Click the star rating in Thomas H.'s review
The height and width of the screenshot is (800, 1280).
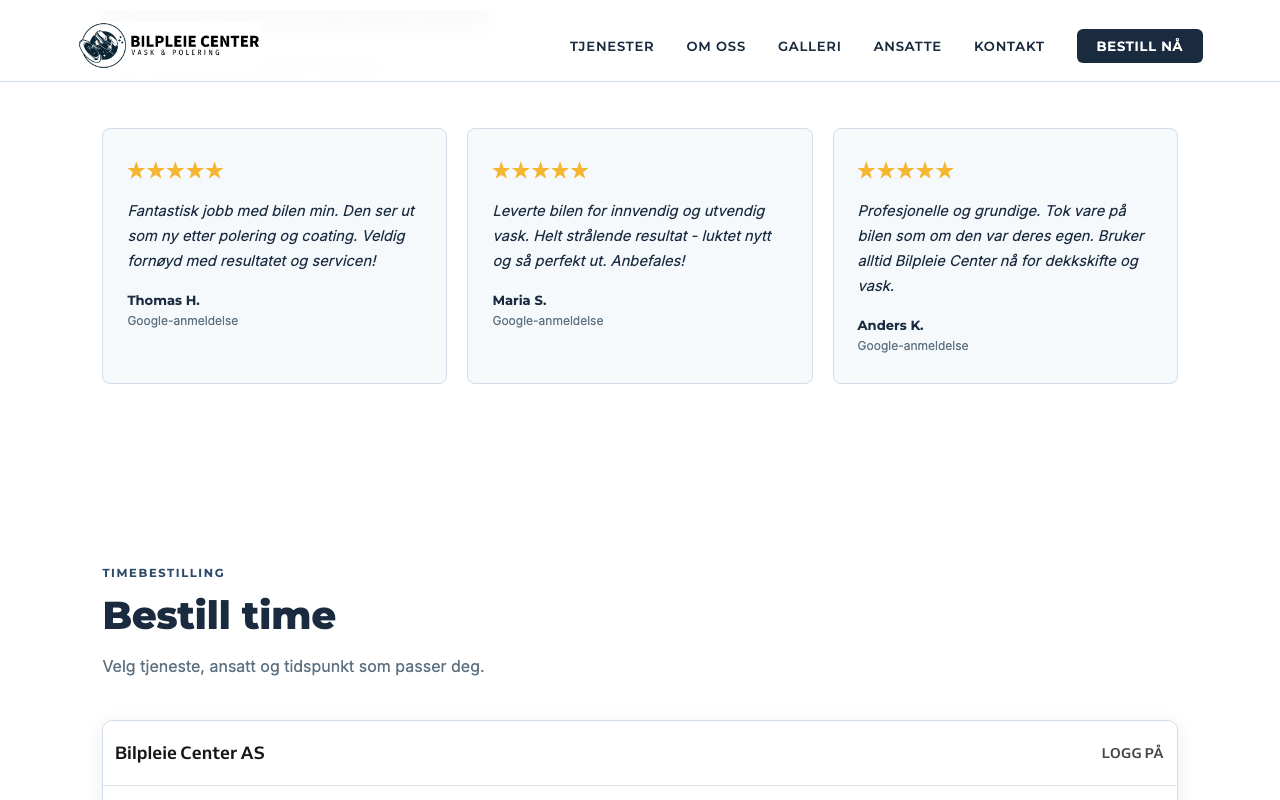[x=175, y=171]
